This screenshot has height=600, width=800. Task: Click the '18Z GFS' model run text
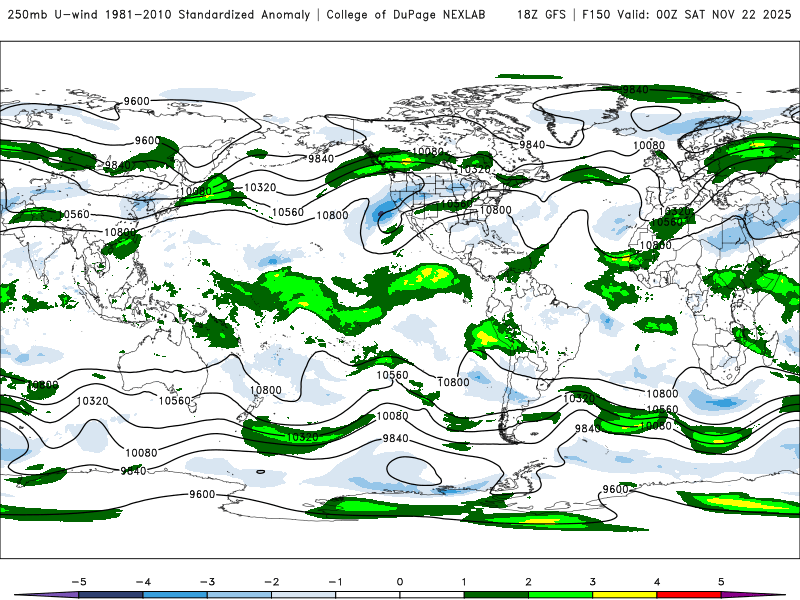(541, 14)
